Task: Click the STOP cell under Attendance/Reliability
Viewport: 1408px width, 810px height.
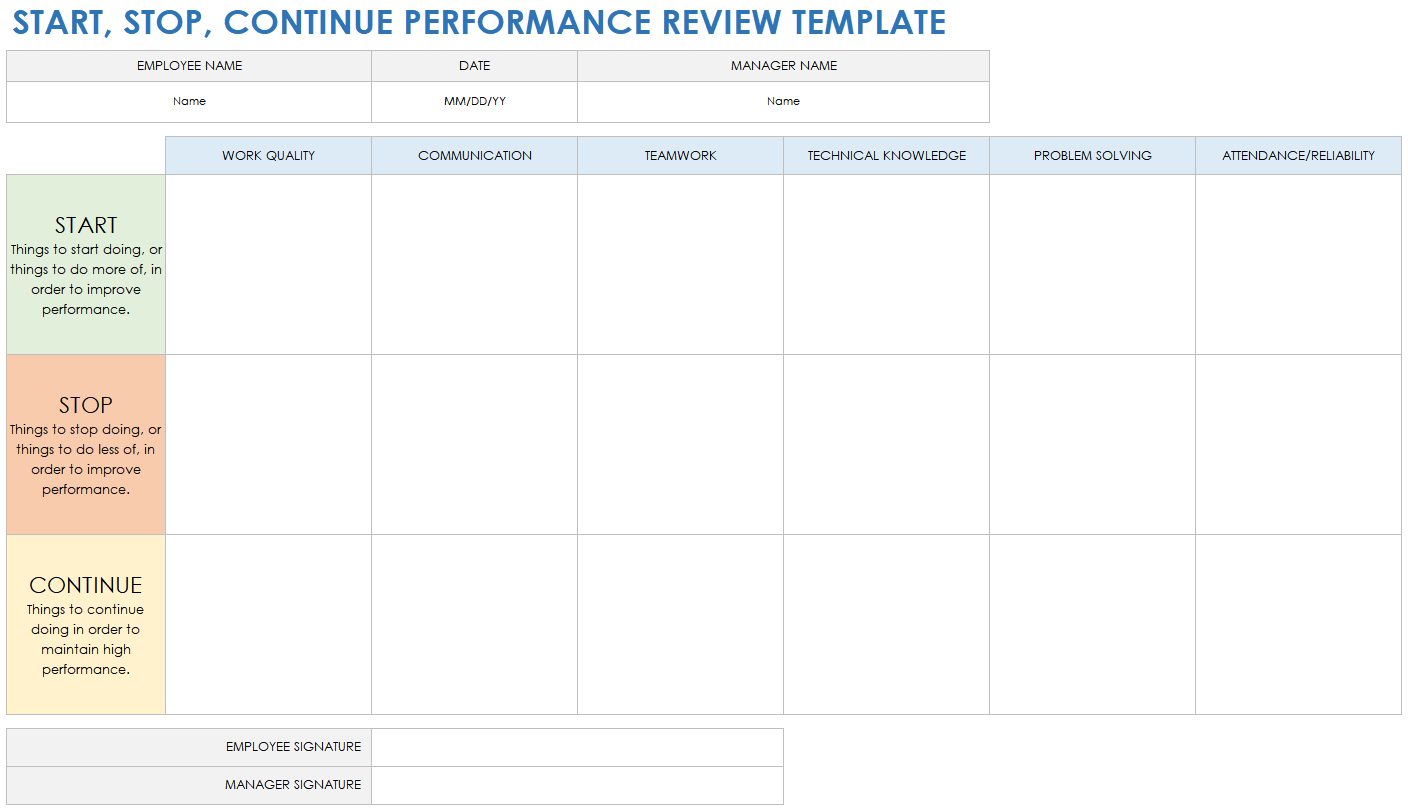Action: point(1299,445)
